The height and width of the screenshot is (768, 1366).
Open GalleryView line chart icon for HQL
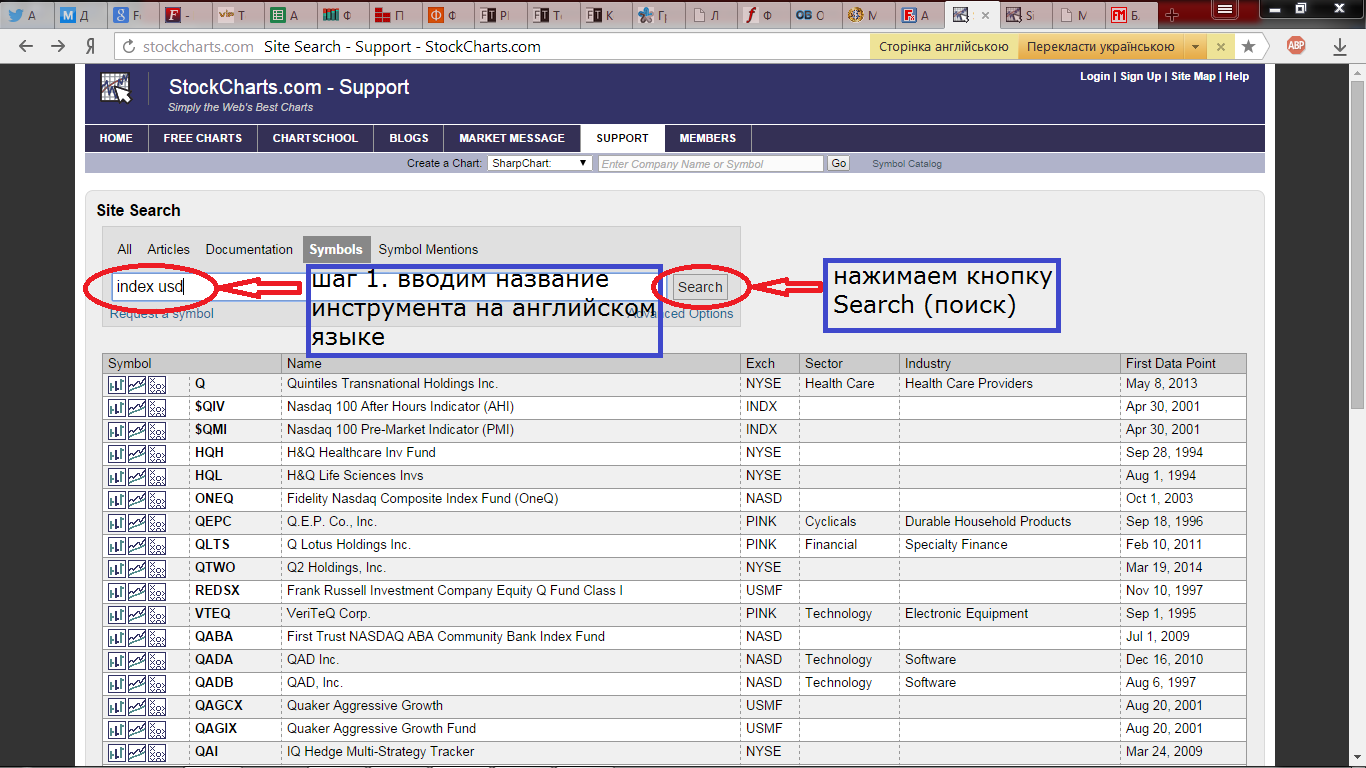(136, 476)
